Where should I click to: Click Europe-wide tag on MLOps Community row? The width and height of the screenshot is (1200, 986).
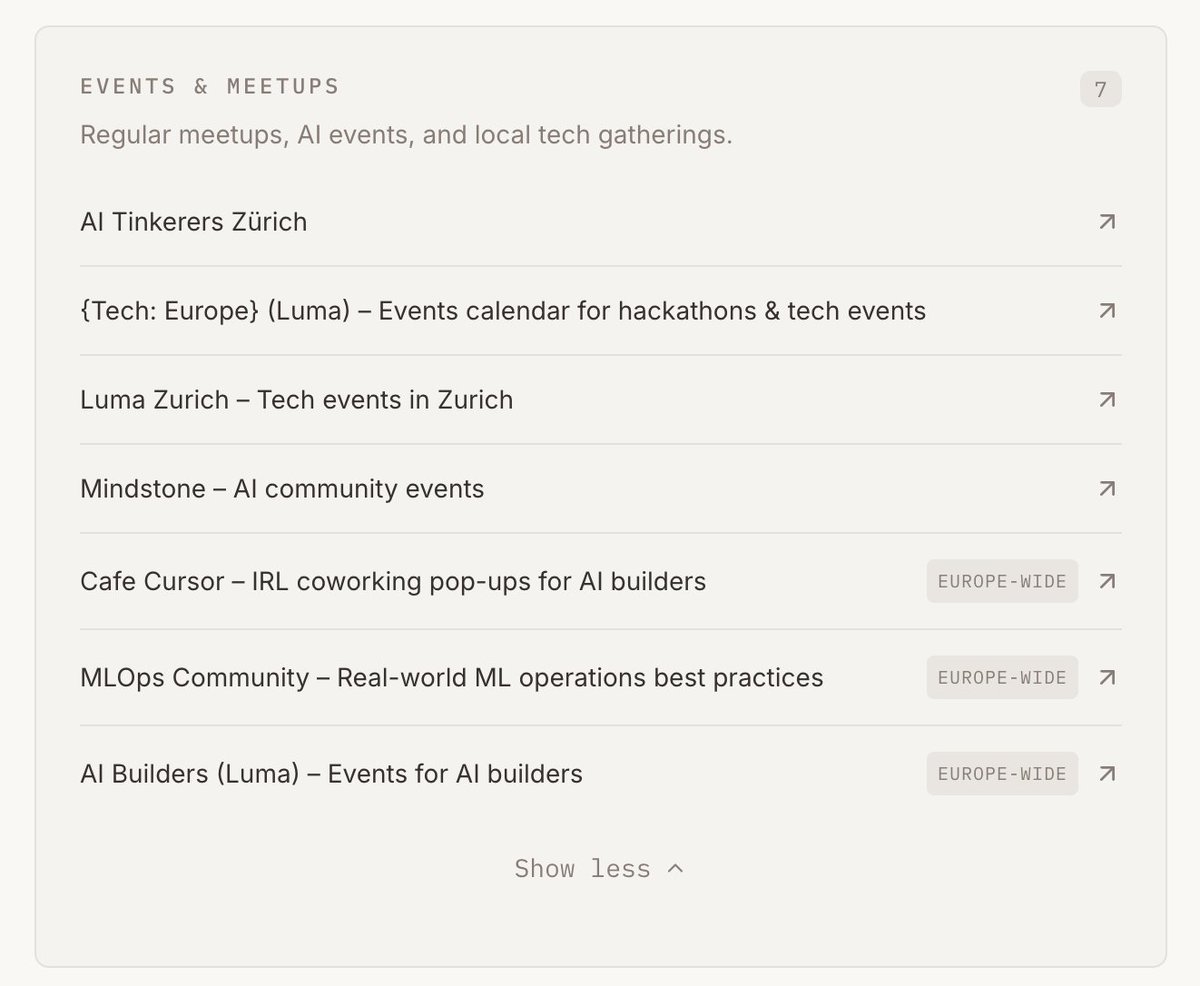pos(1002,678)
